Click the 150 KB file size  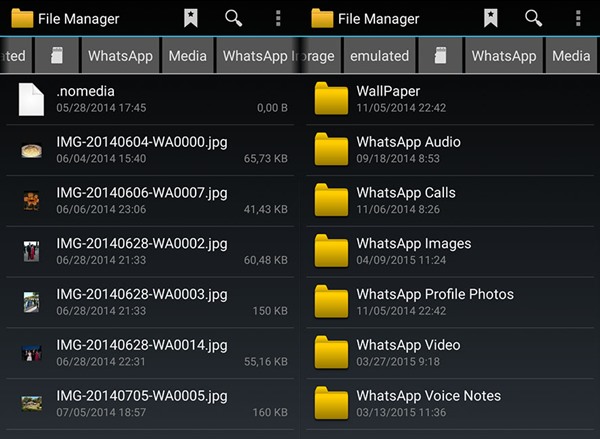tap(270, 311)
